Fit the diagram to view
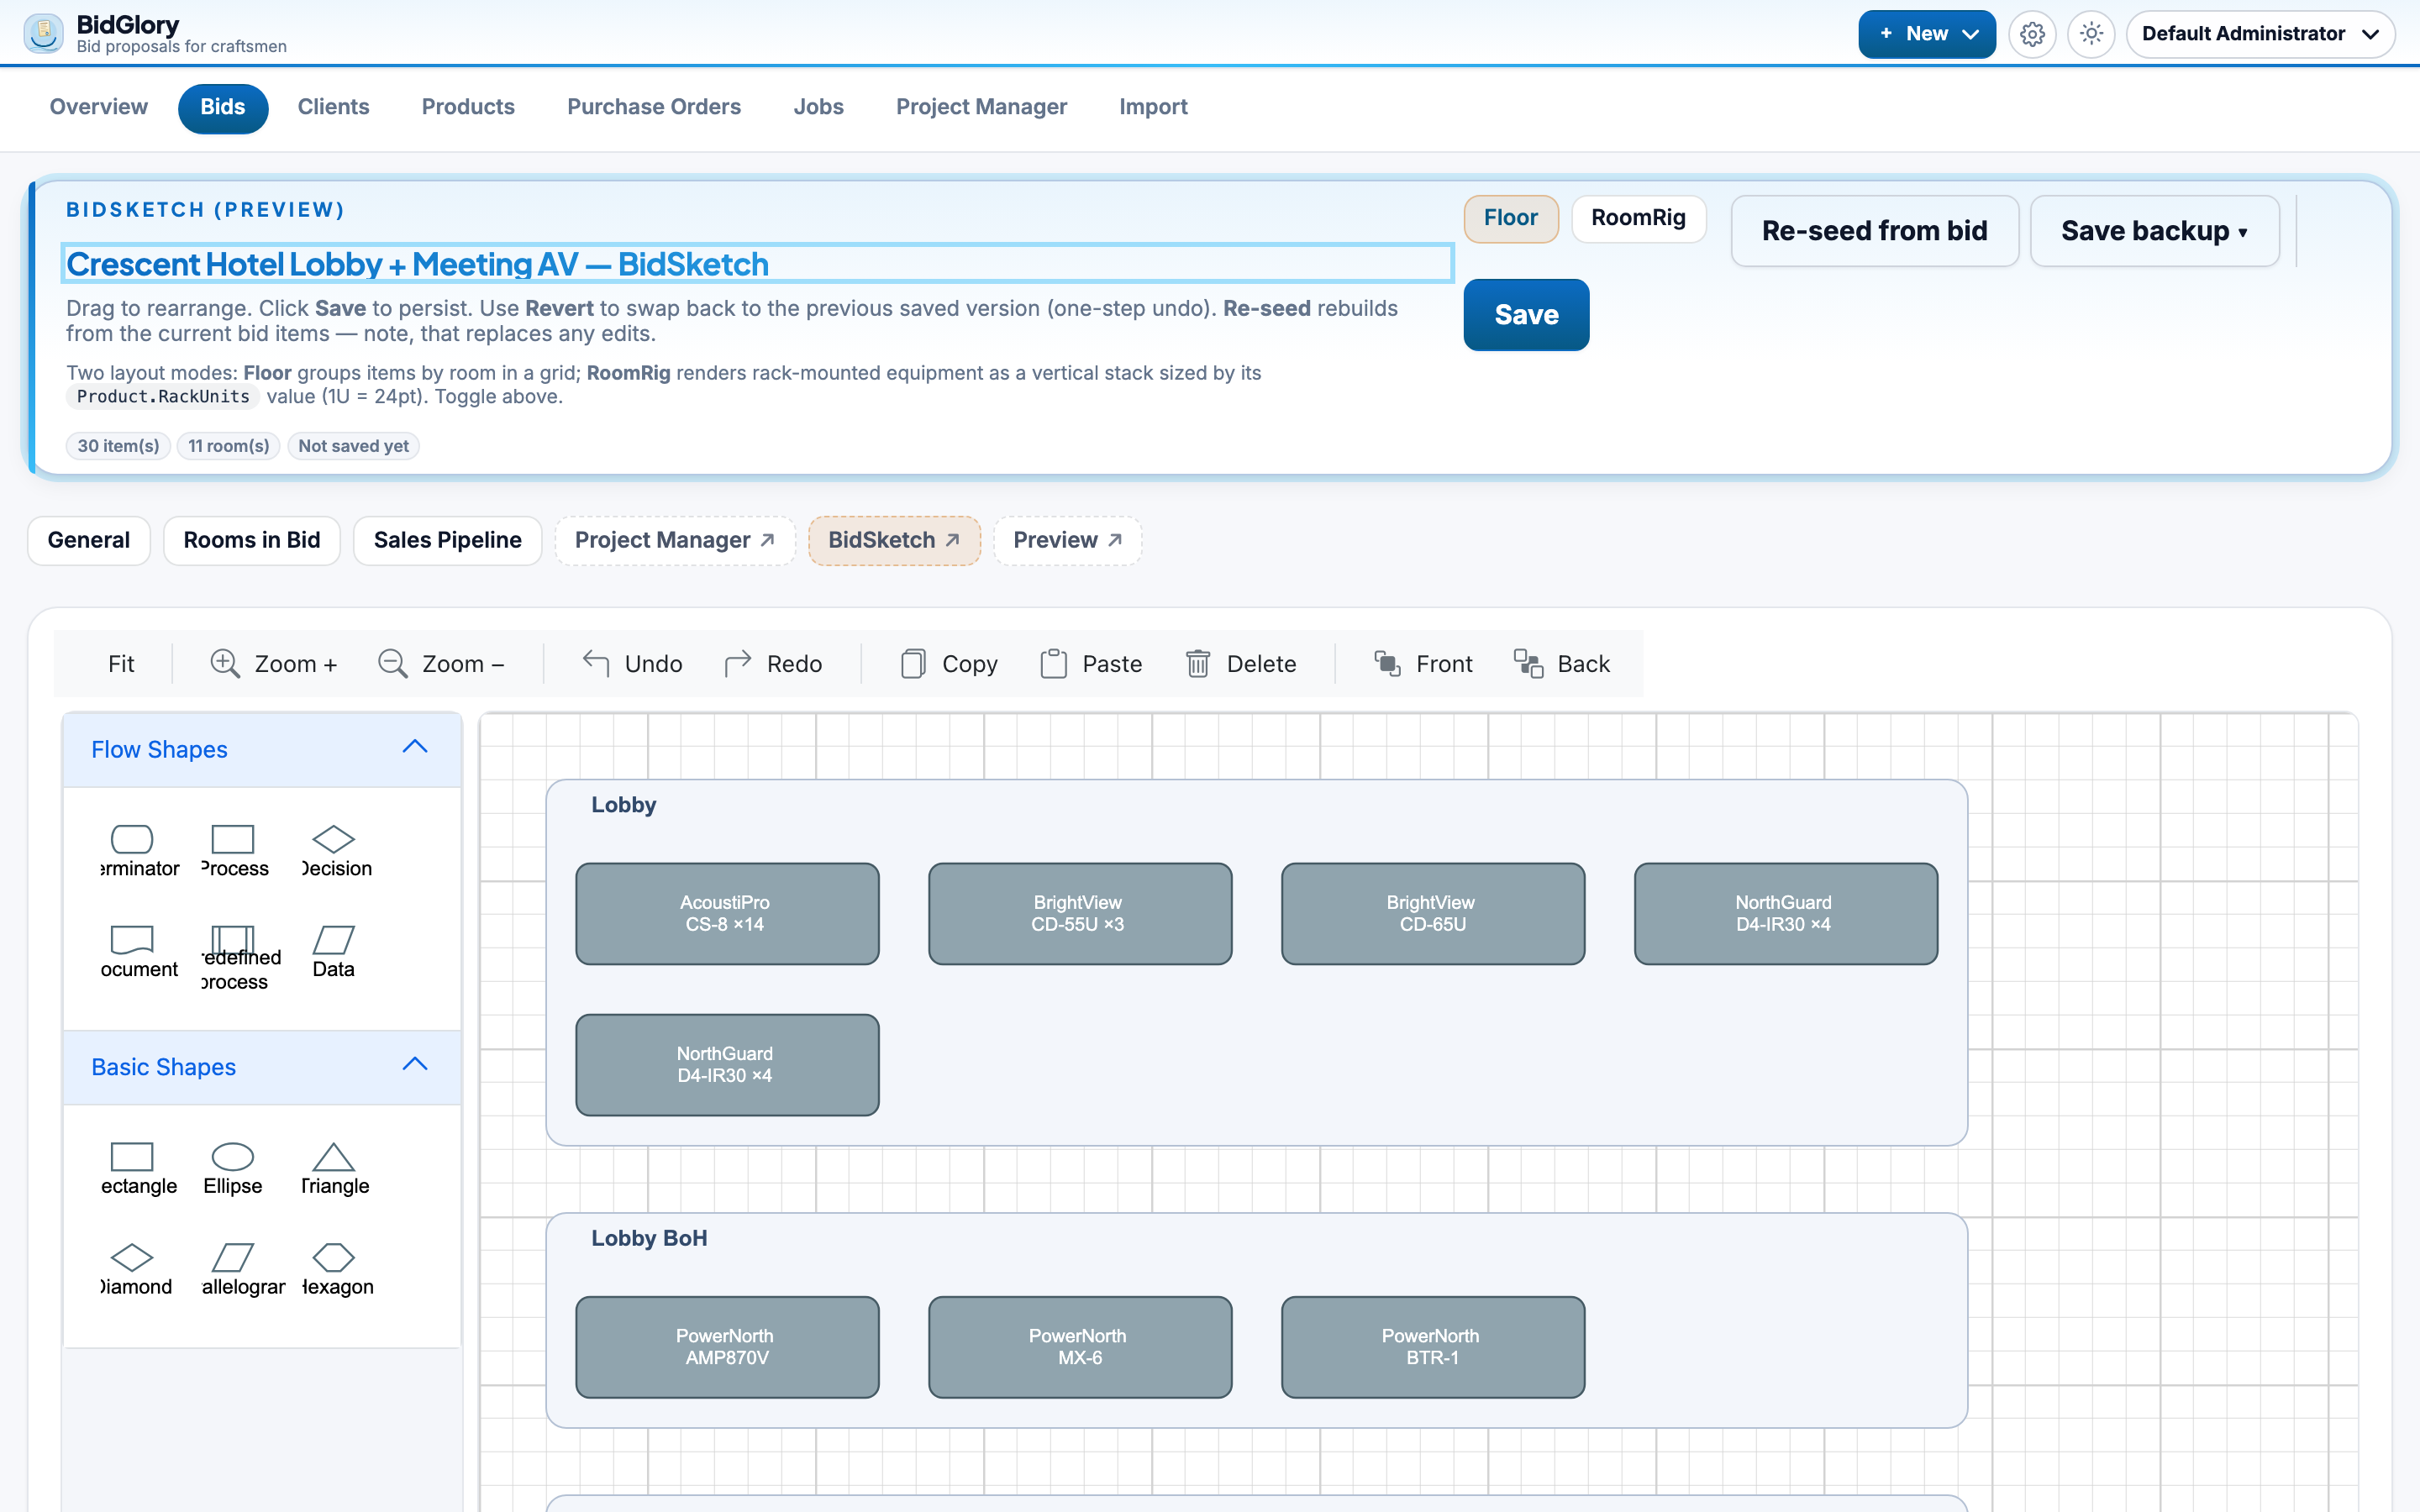The height and width of the screenshot is (1512, 2420). click(x=121, y=664)
